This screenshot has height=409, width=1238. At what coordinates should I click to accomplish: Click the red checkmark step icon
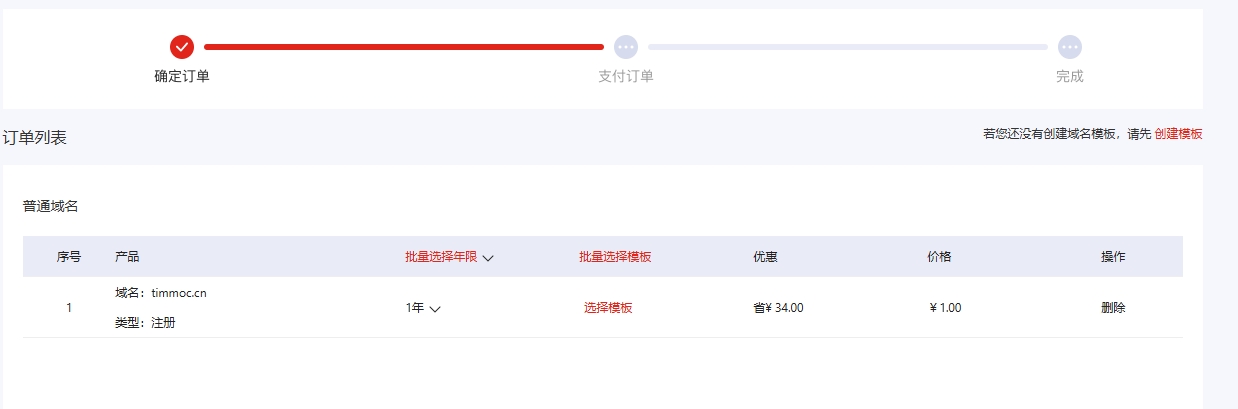pos(181,47)
